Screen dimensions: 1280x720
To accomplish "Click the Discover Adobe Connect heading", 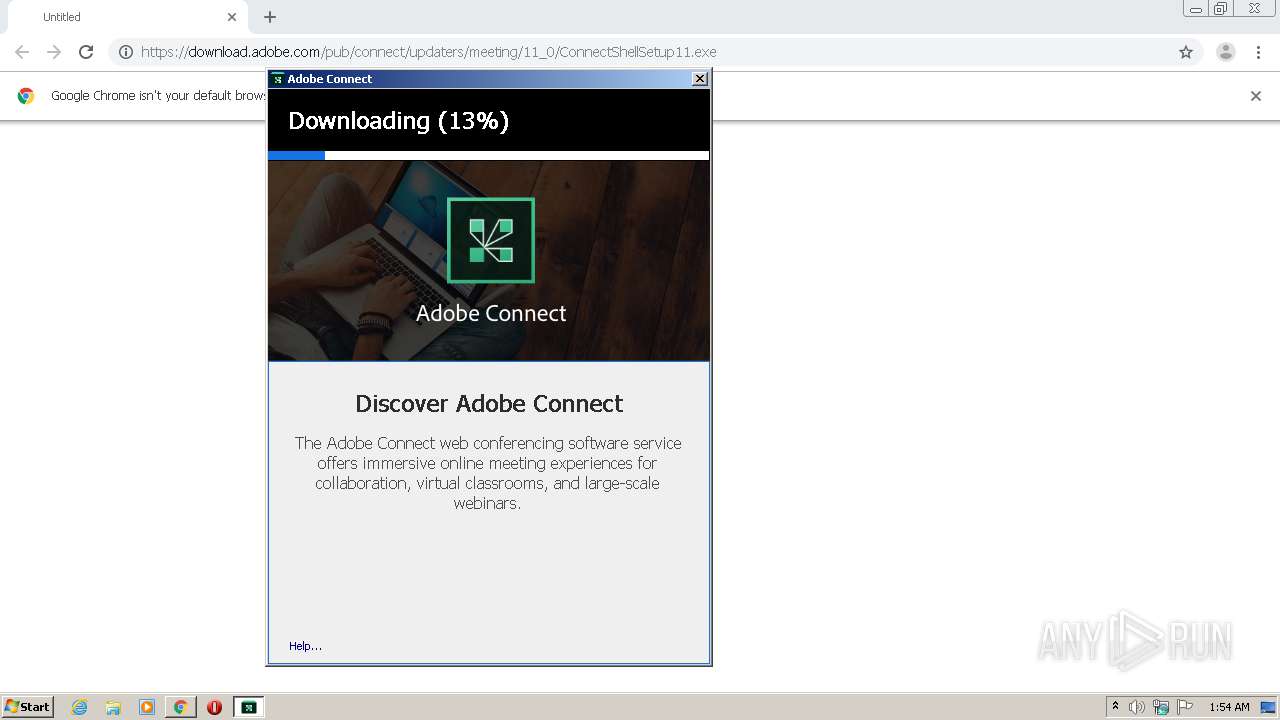I will click(489, 403).
